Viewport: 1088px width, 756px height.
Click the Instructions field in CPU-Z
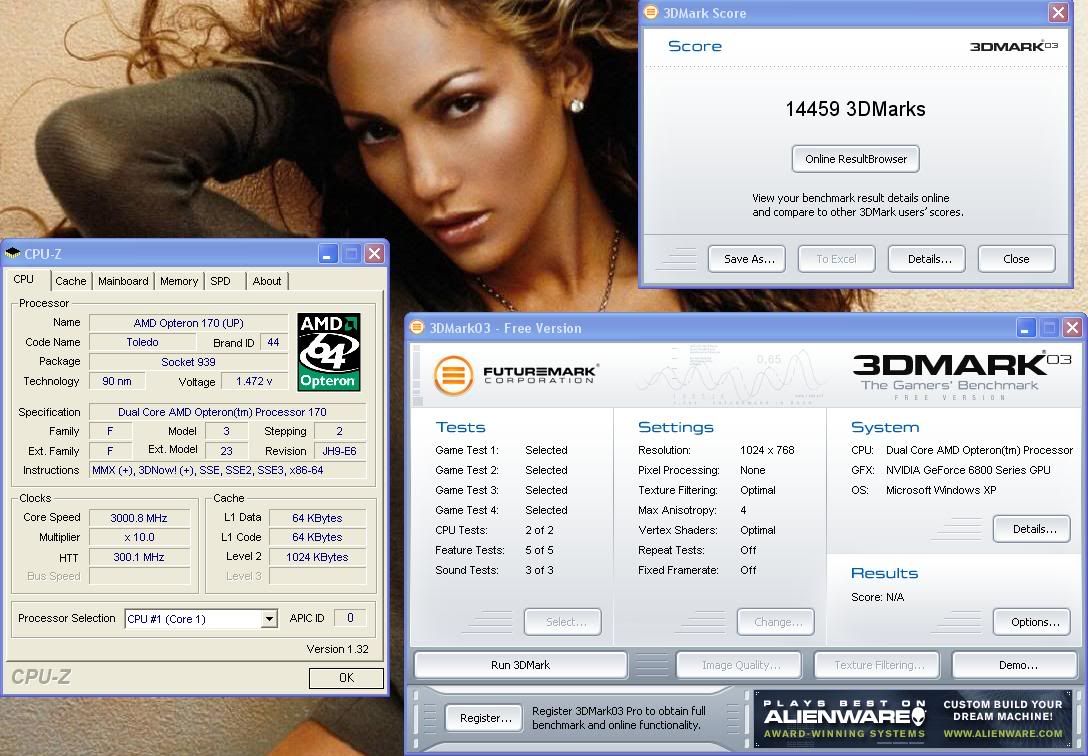228,470
